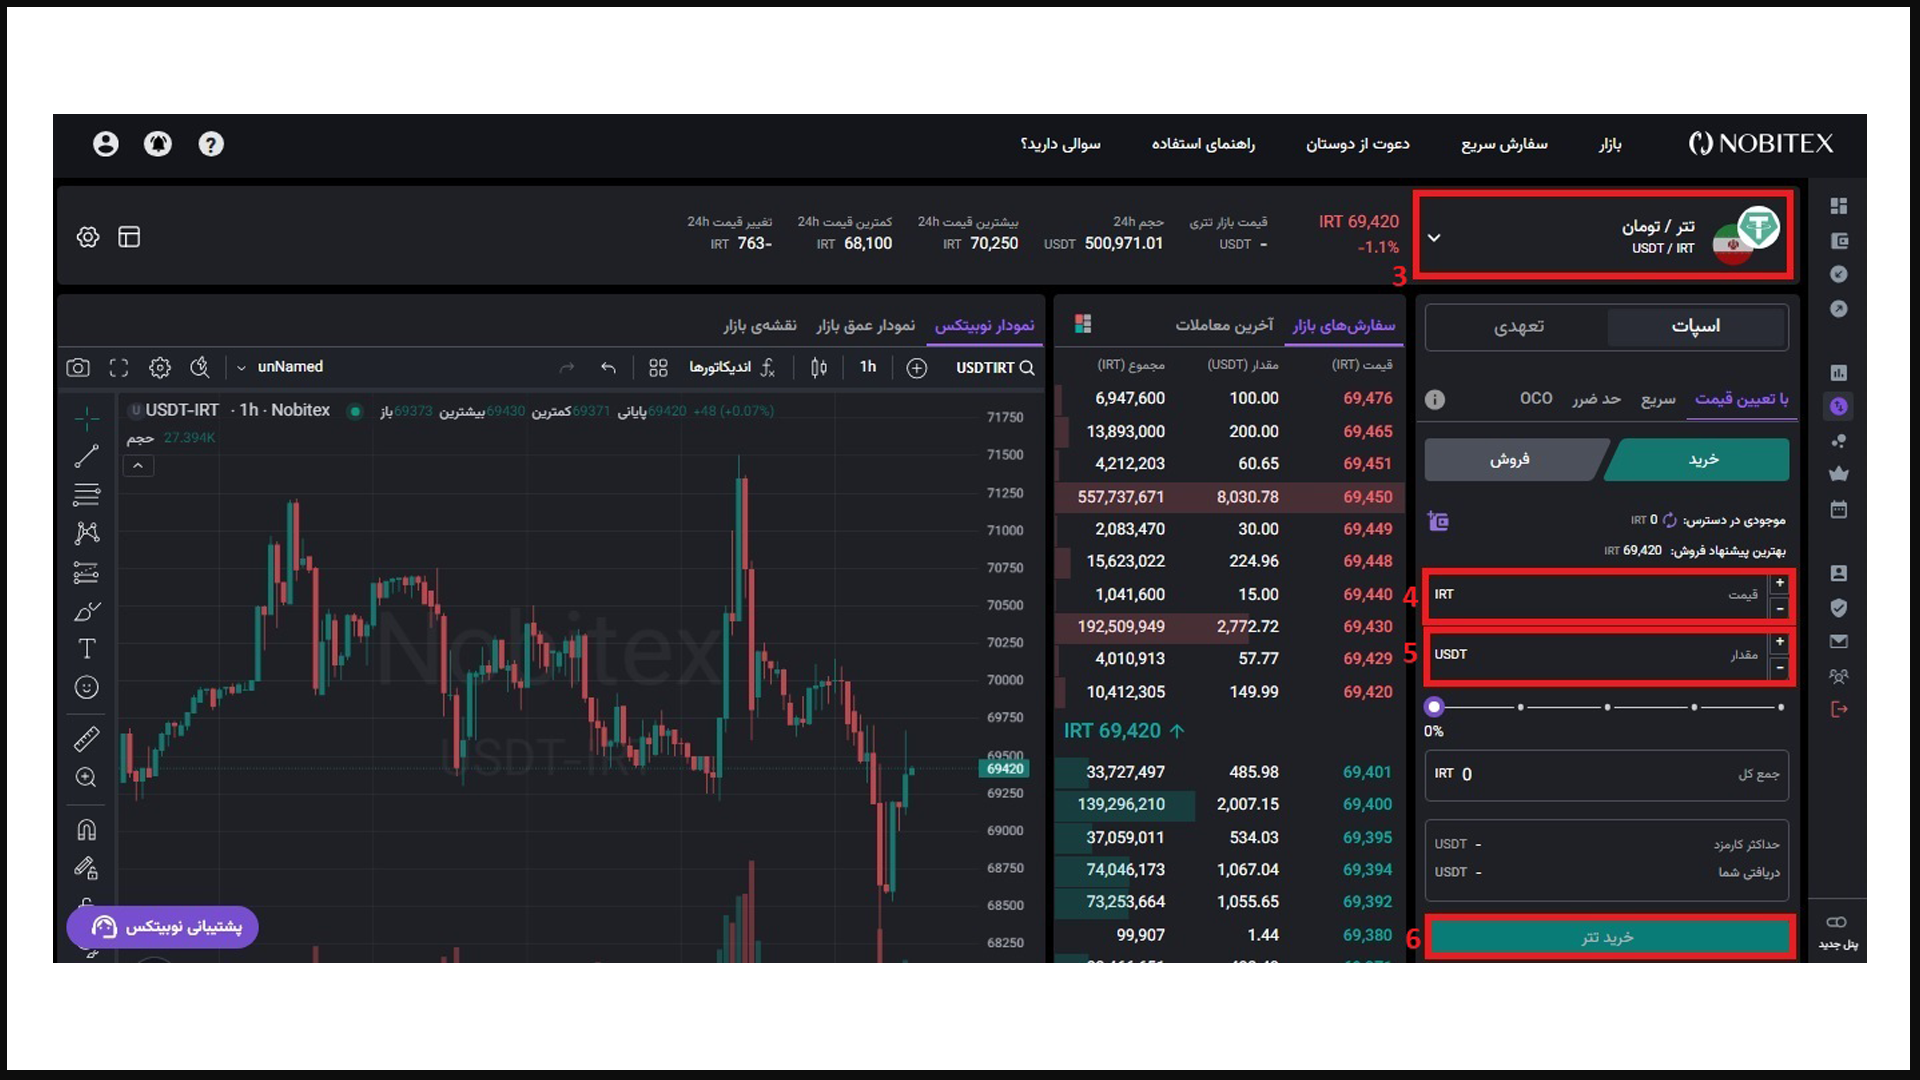Undo last chart action
The width and height of the screenshot is (1920, 1080).
click(608, 368)
